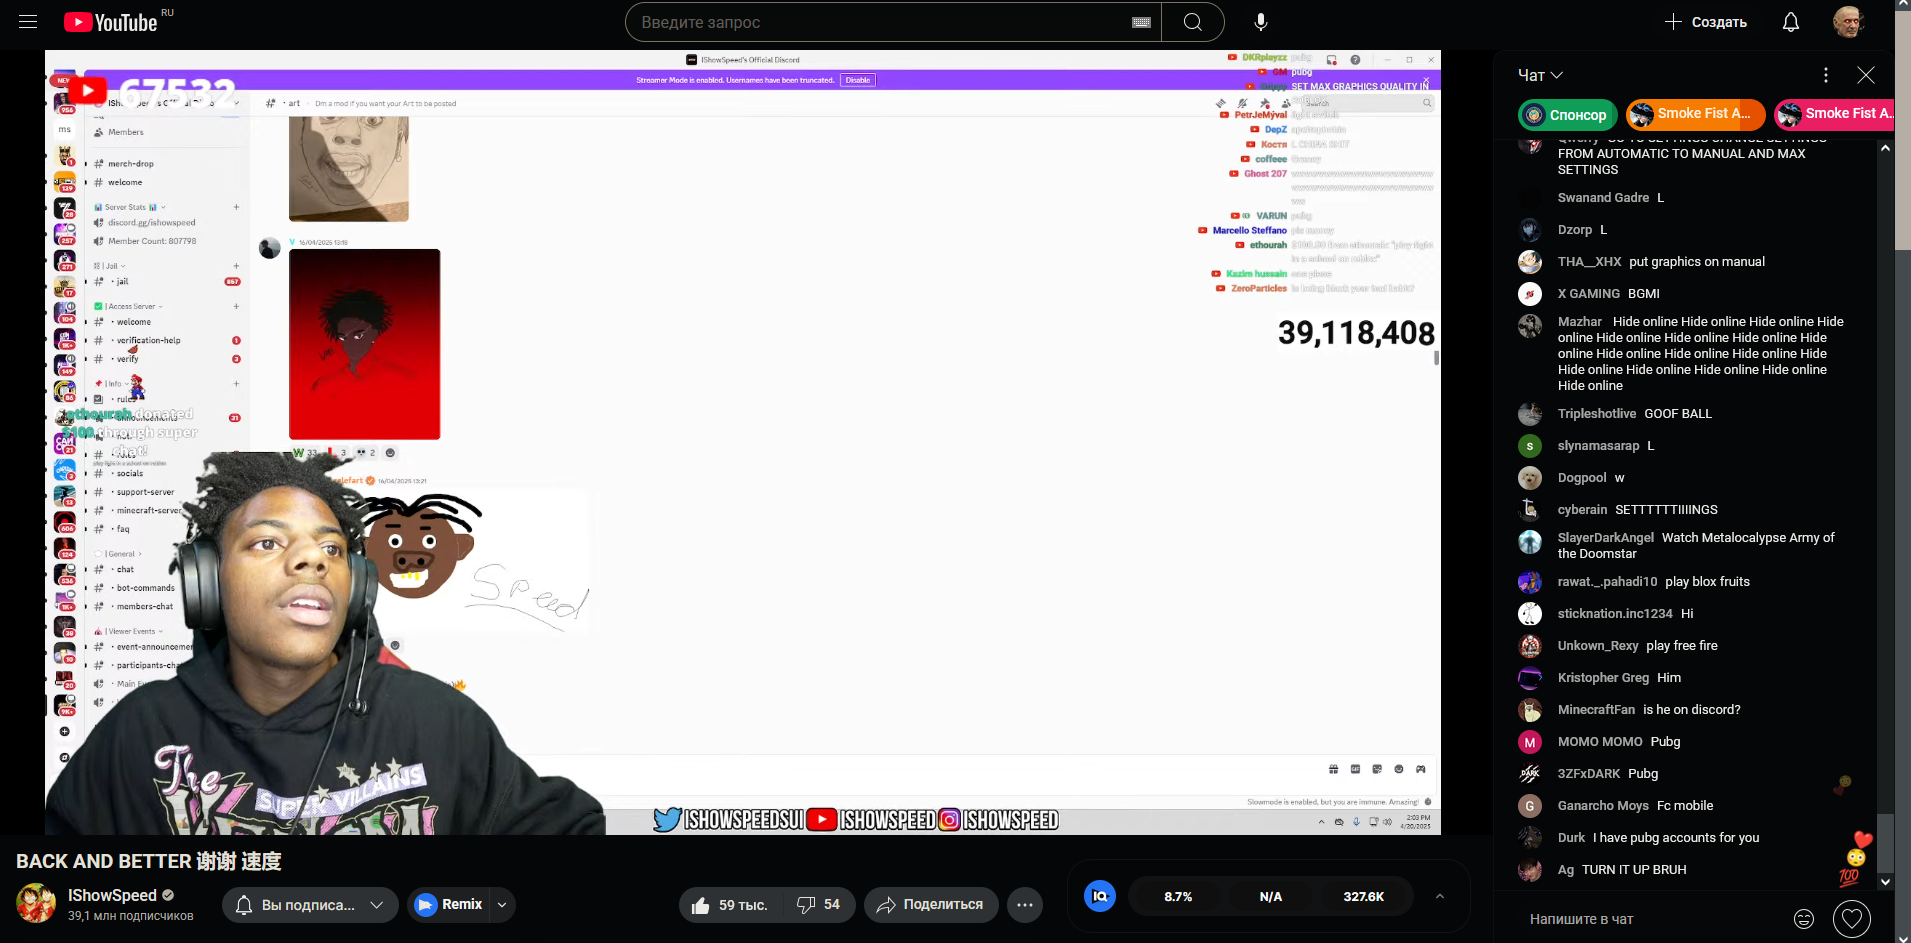Screen dimensions: 1911x943
Task: Dislike the video showing 54 dislikes
Action: coord(819,905)
